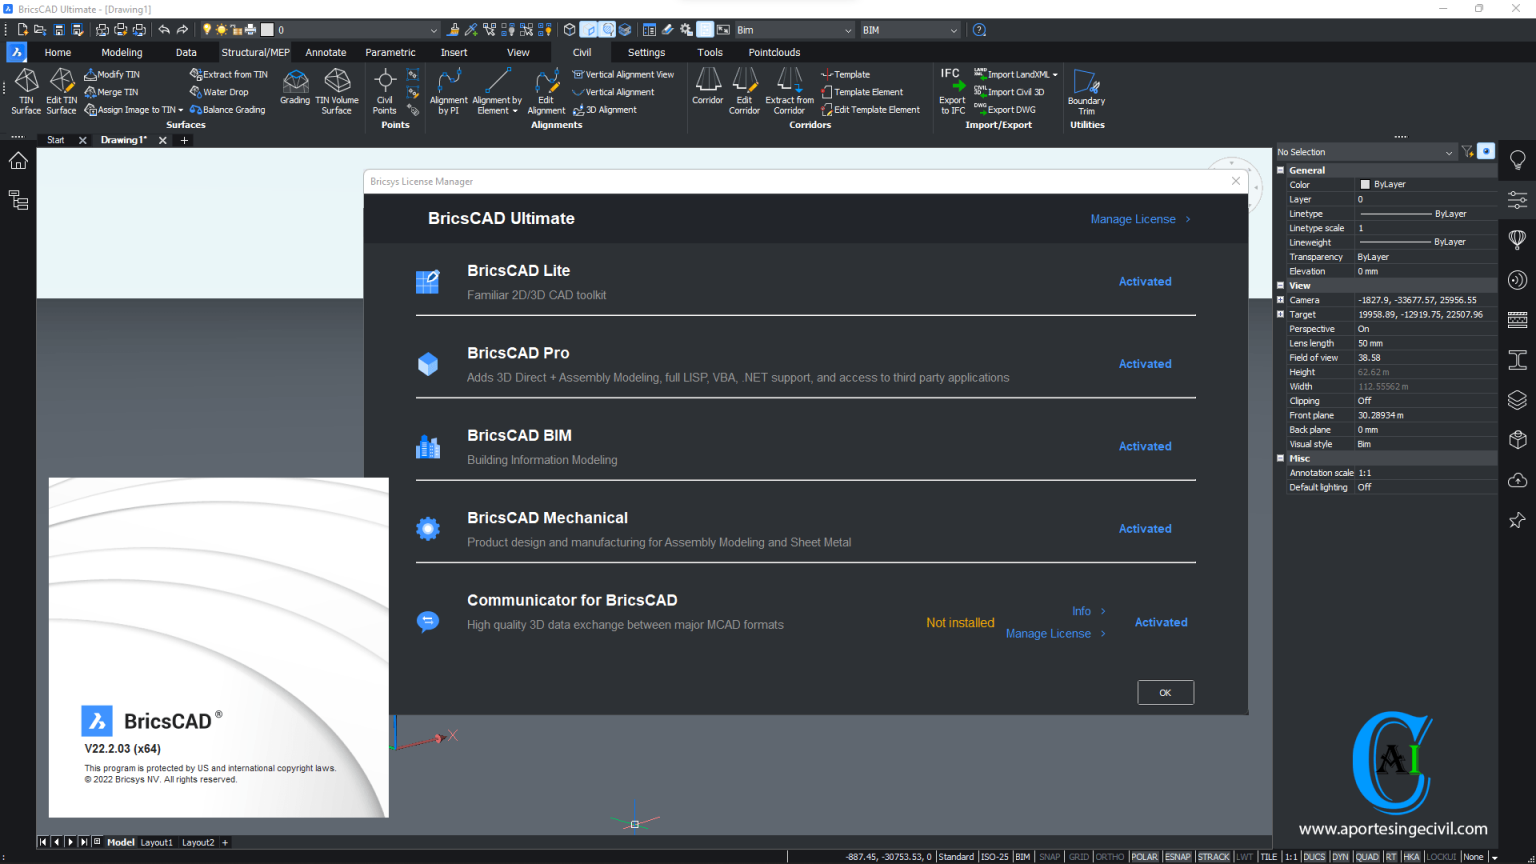This screenshot has height=864, width=1536.
Task: Open the Edit TIN Surface tool
Action: (x=61, y=90)
